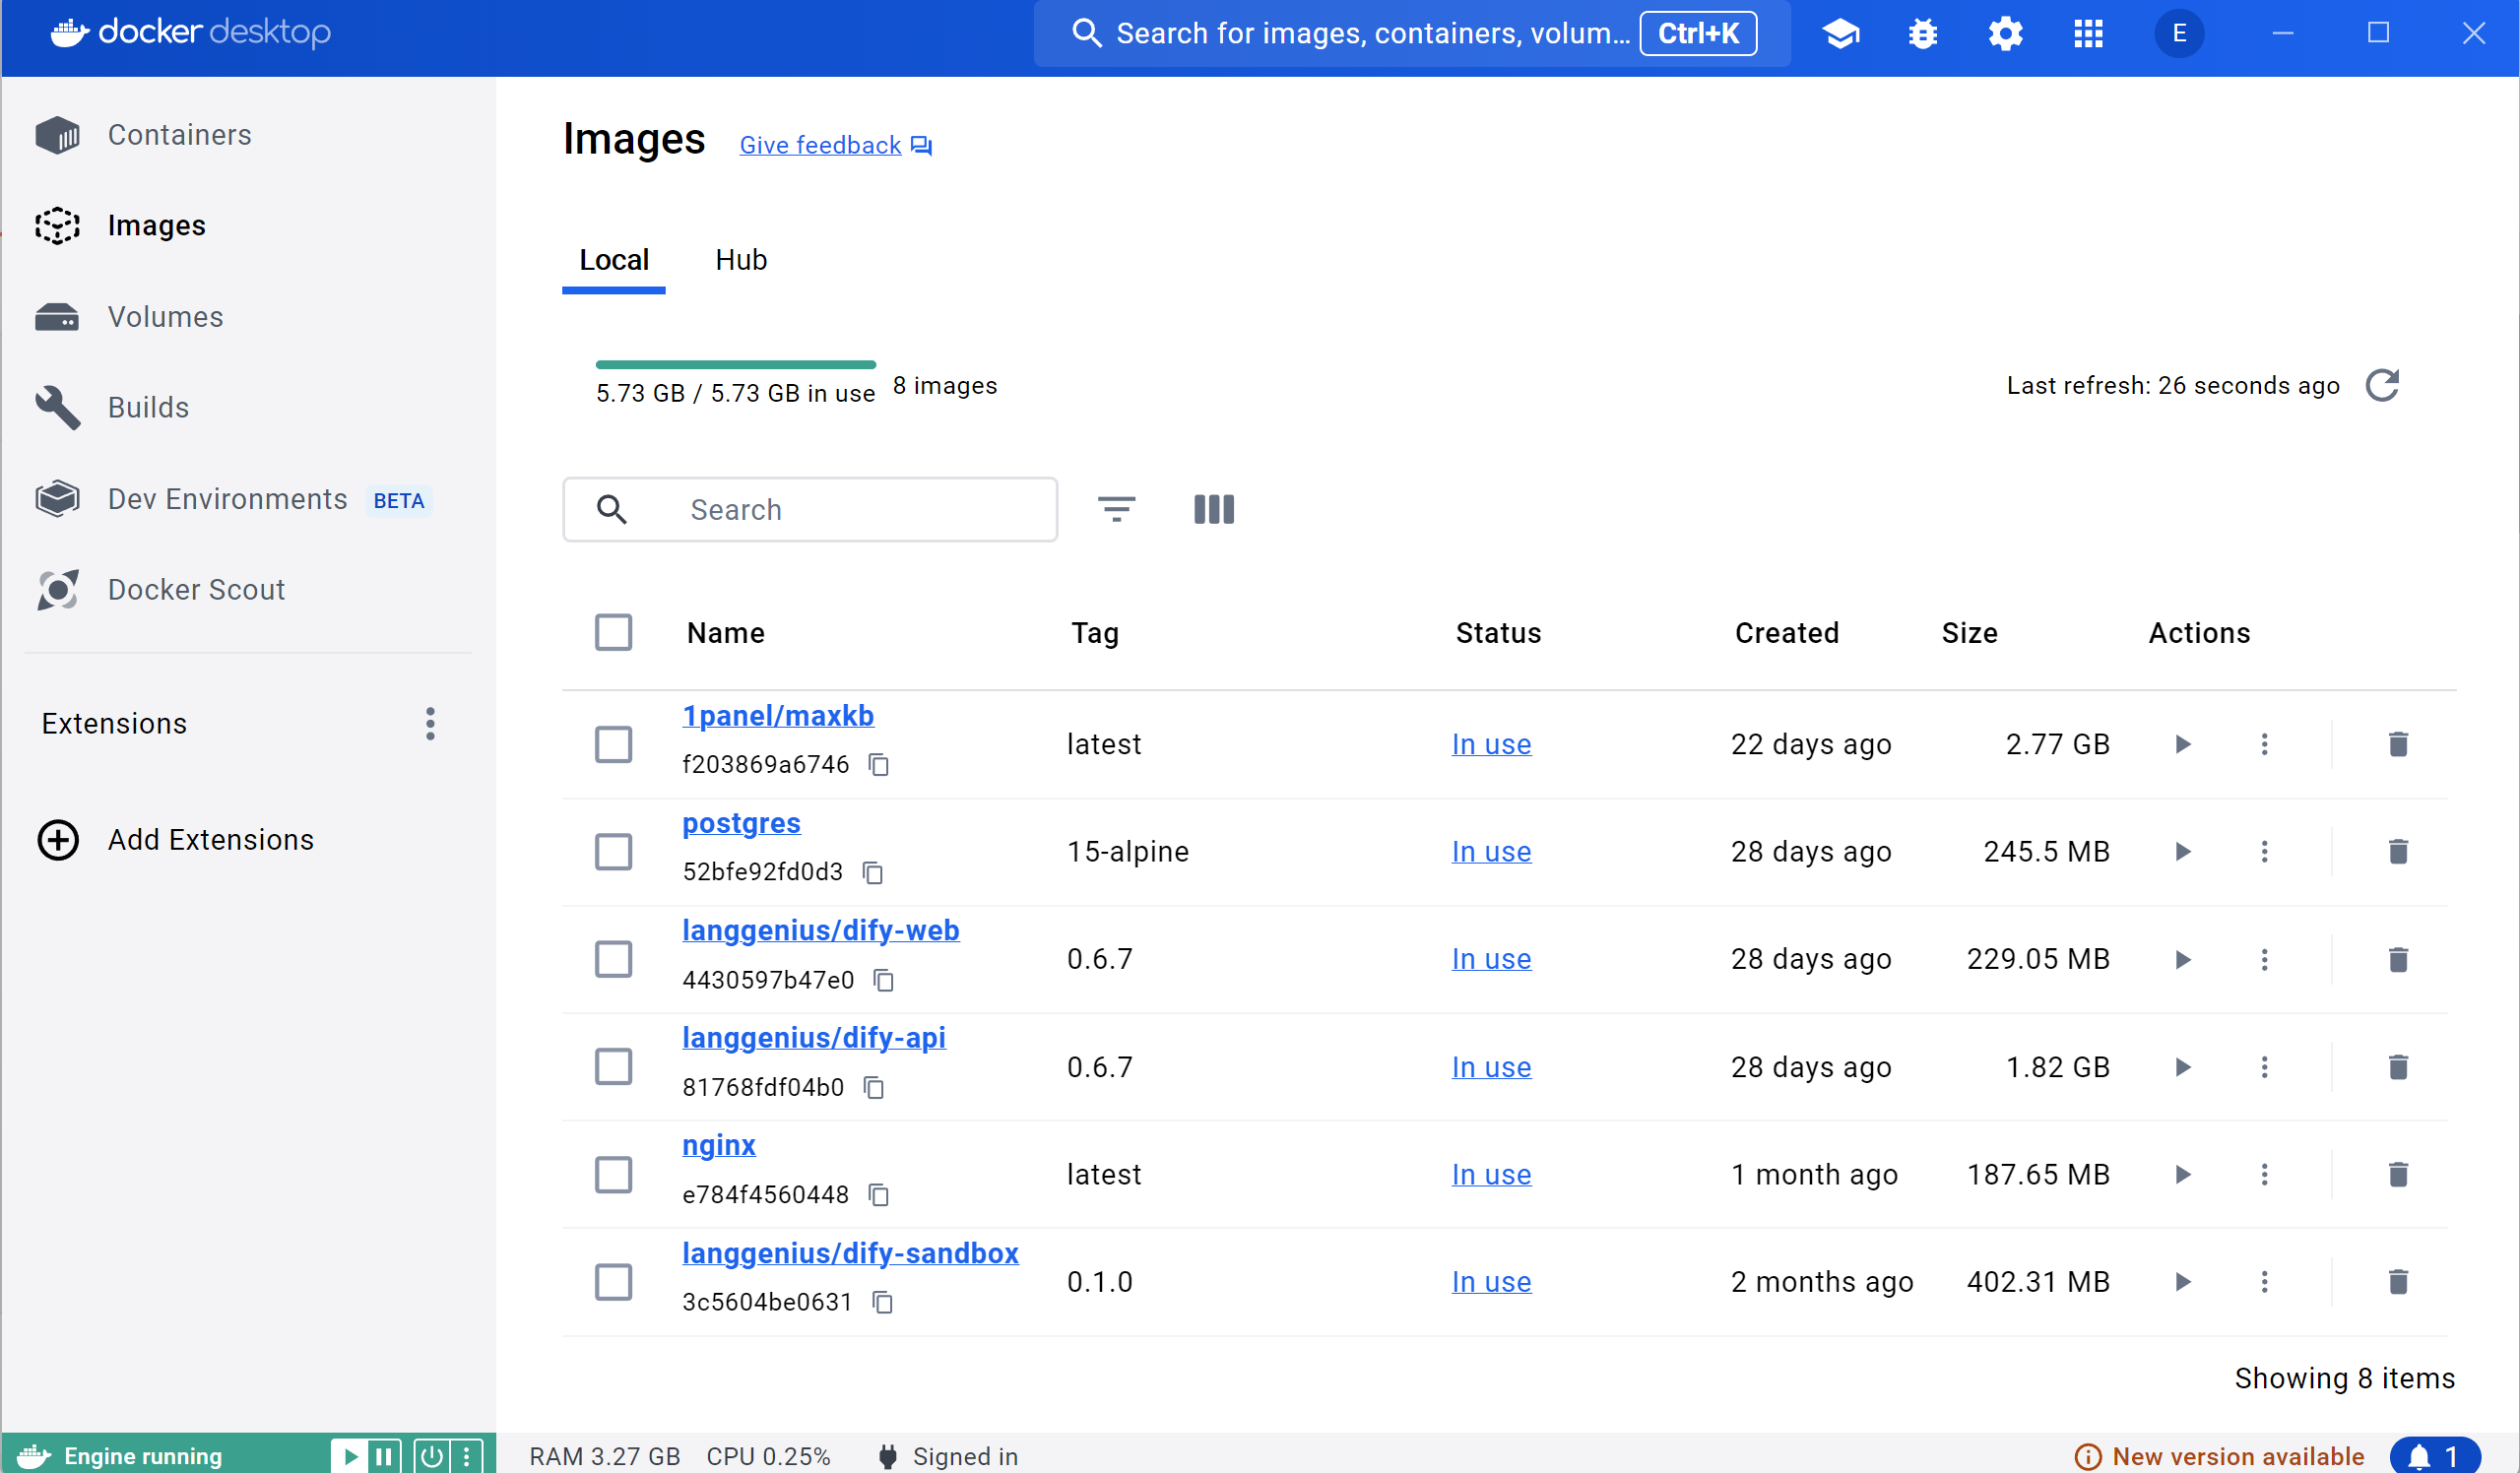This screenshot has height=1473, width=2520.
Task: Open the Extensions overflow menu
Action: pos(430,724)
